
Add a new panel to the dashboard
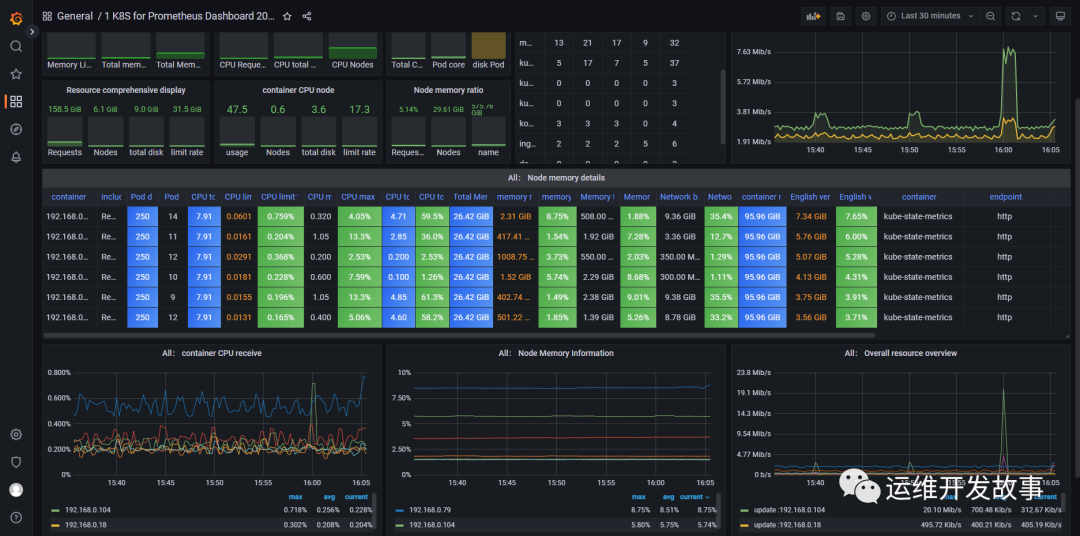(813, 16)
